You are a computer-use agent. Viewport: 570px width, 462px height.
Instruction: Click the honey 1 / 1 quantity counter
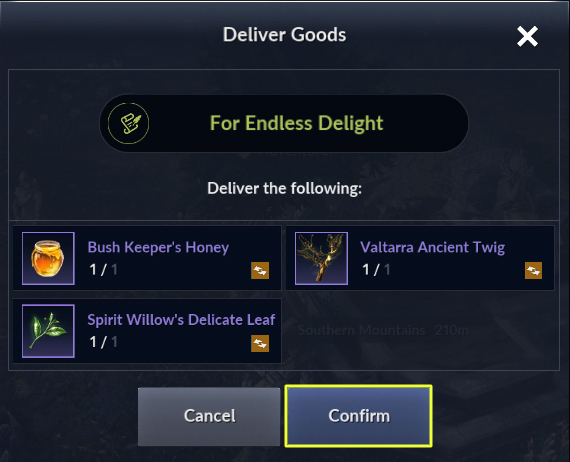(x=103, y=270)
